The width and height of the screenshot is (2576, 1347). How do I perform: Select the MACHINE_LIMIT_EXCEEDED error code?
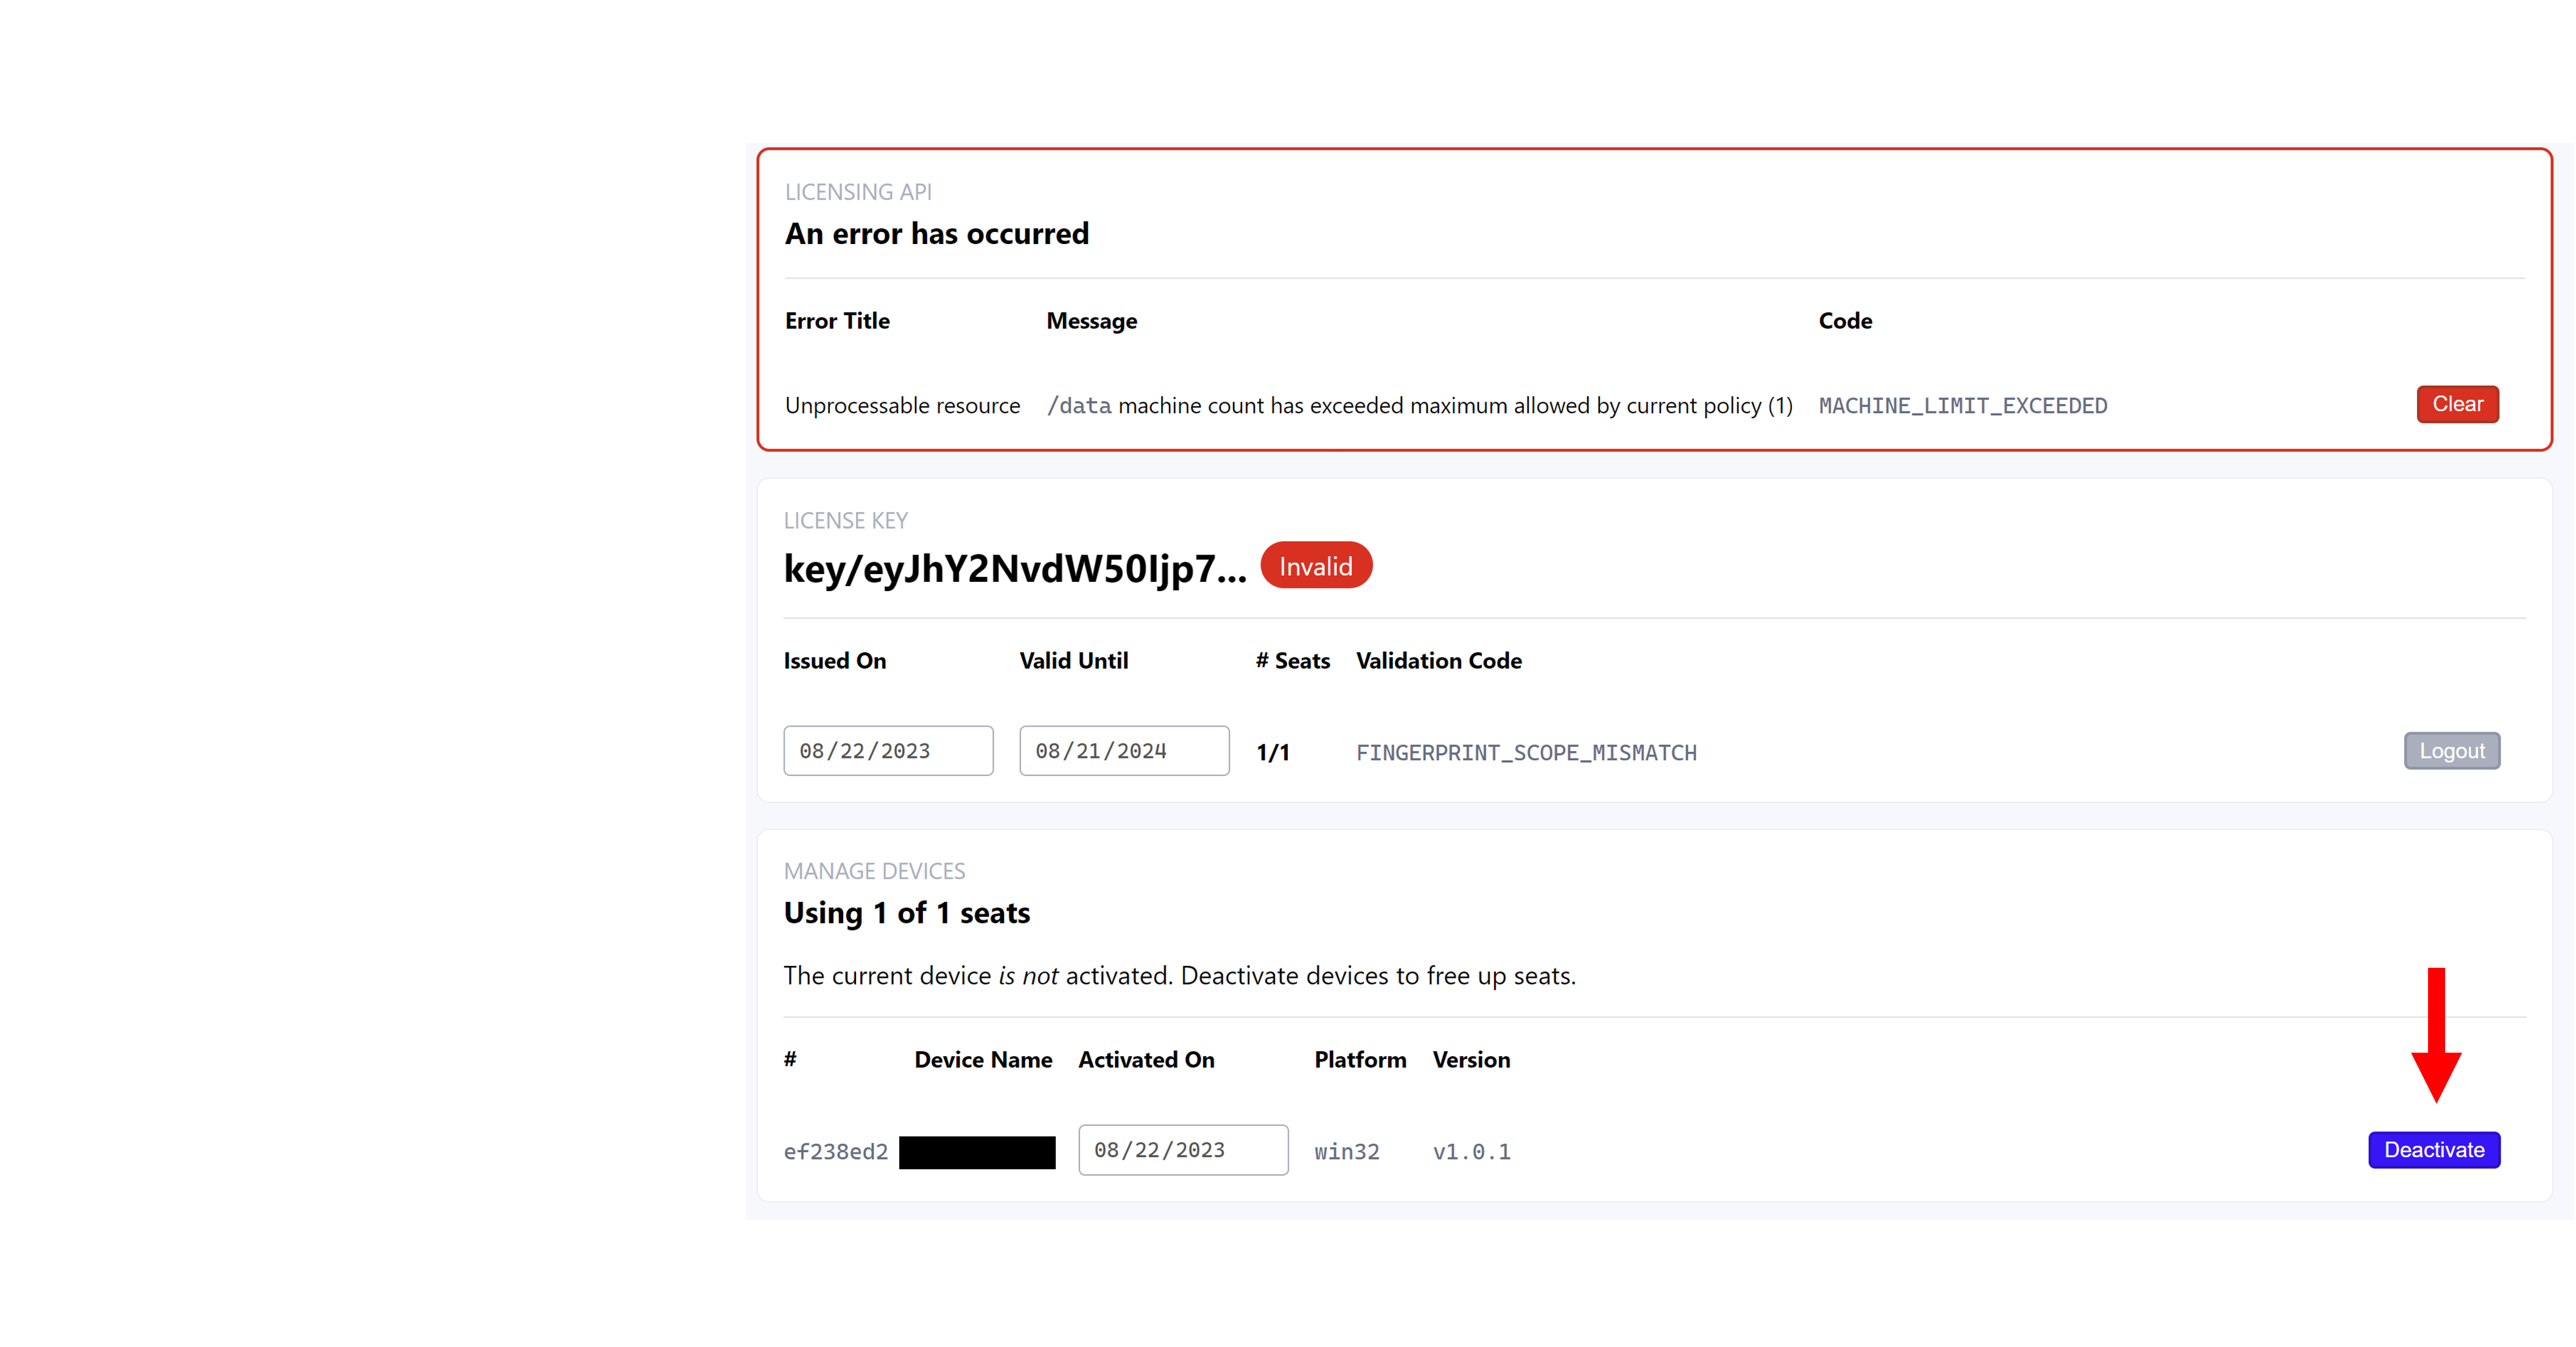pyautogui.click(x=1962, y=406)
